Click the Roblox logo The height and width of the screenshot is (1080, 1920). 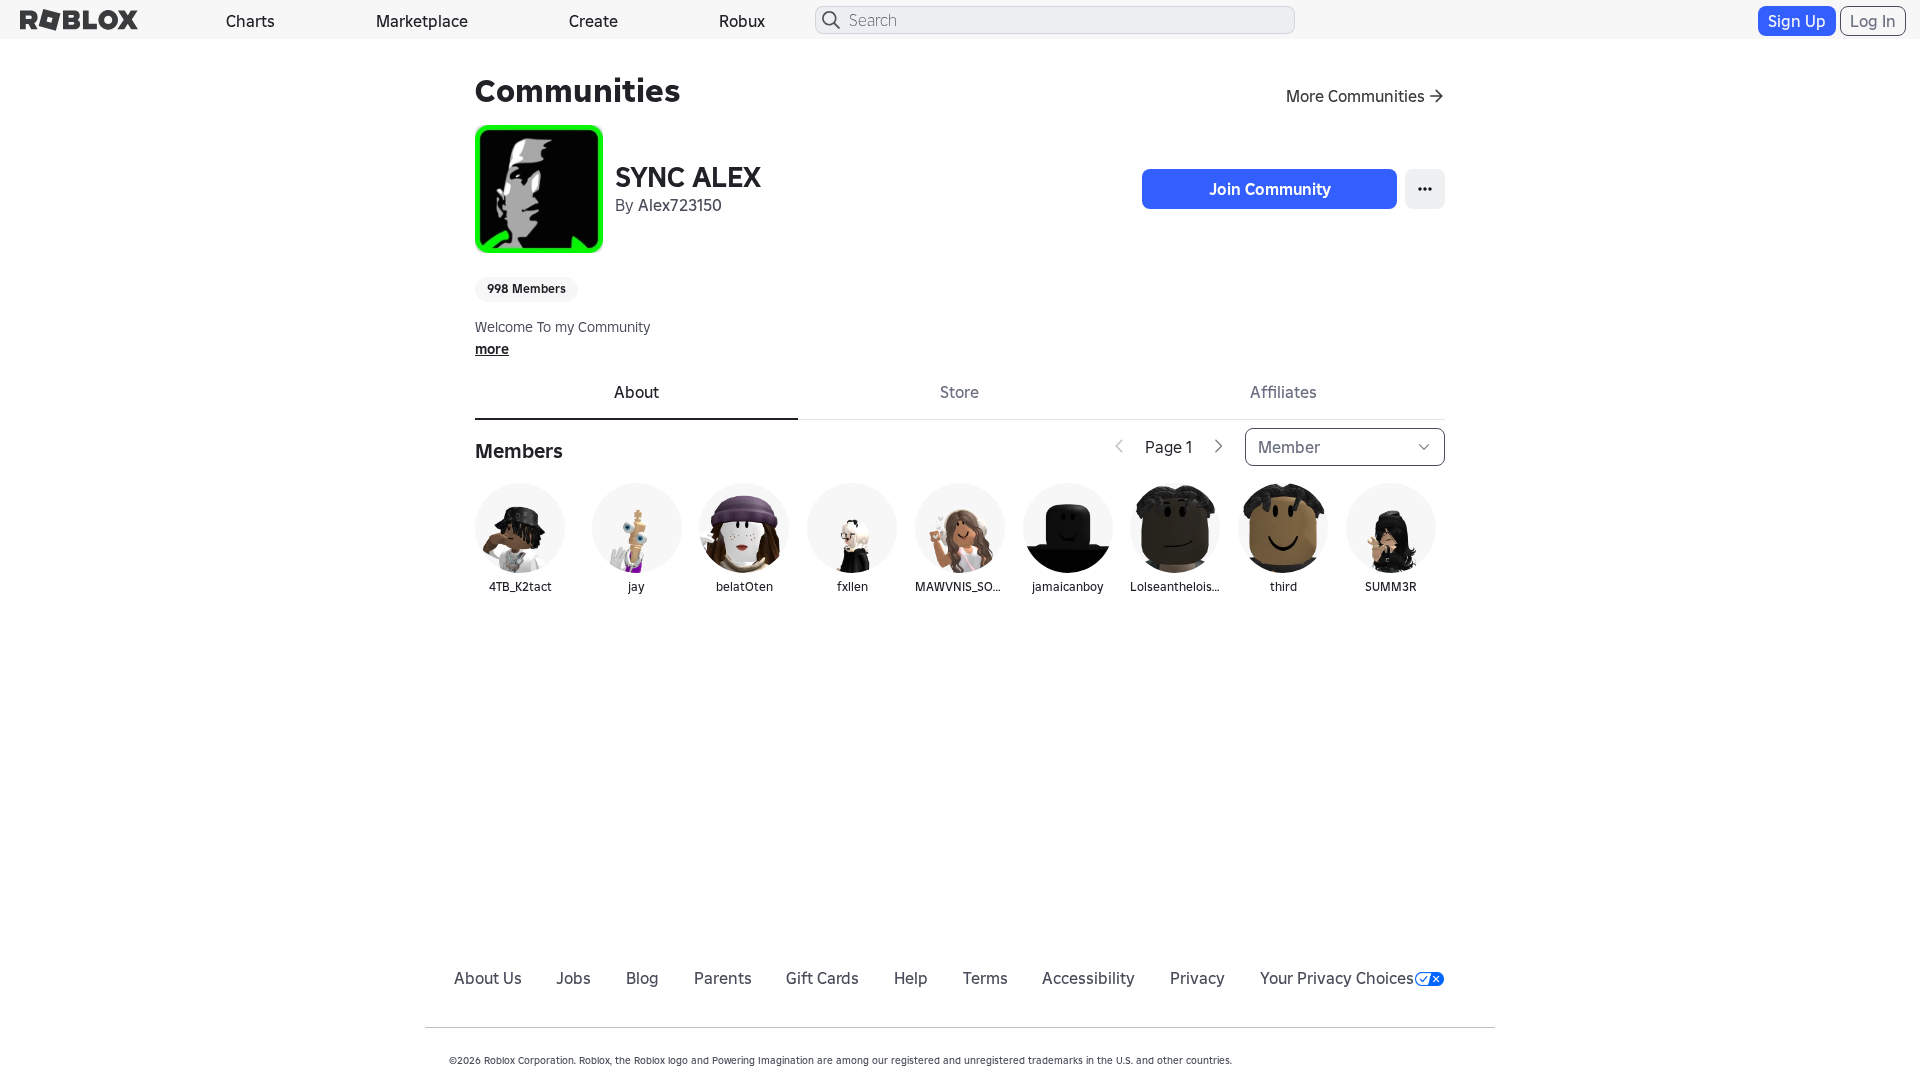pyautogui.click(x=79, y=20)
